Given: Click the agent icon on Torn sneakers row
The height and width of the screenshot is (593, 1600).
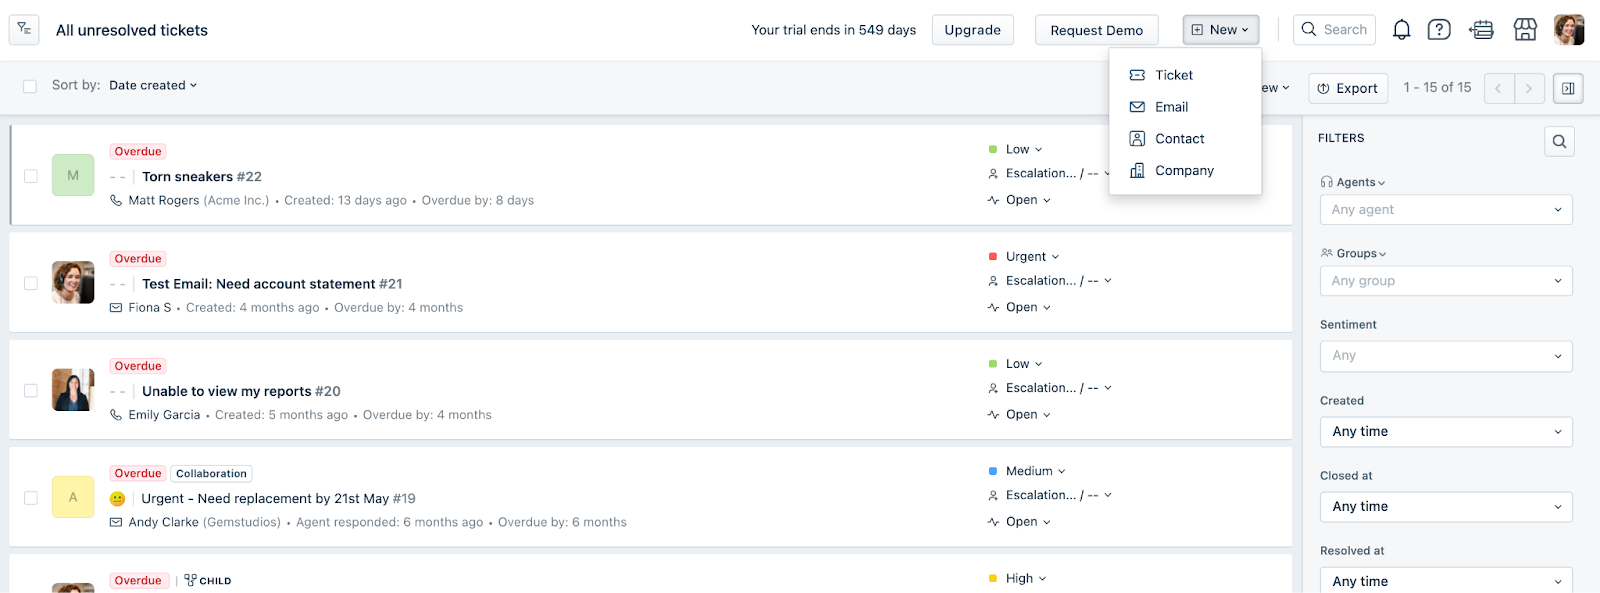Looking at the screenshot, I should tap(993, 174).
